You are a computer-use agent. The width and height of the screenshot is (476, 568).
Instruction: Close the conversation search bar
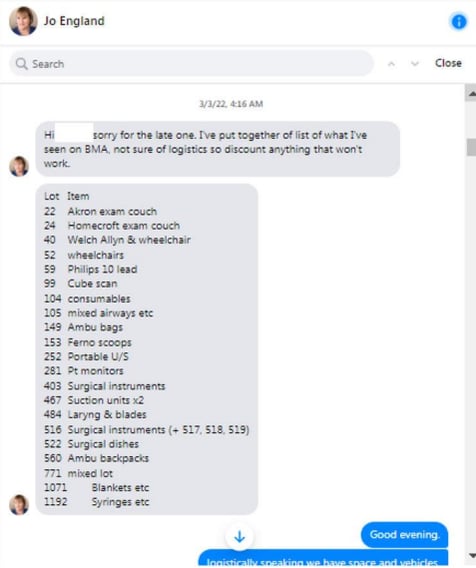pos(448,63)
